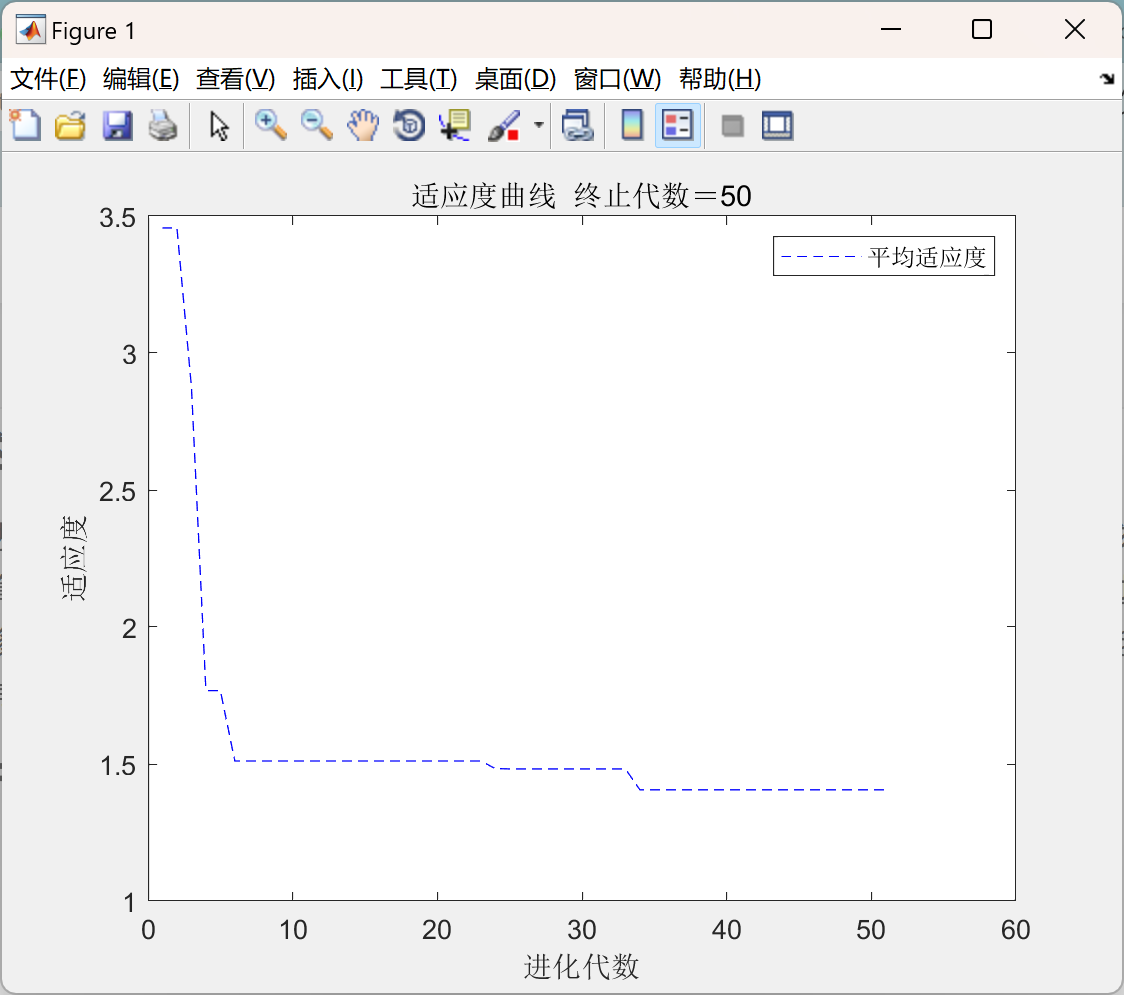Close the Figure 1 window
The image size is (1124, 995).
click(x=1075, y=29)
